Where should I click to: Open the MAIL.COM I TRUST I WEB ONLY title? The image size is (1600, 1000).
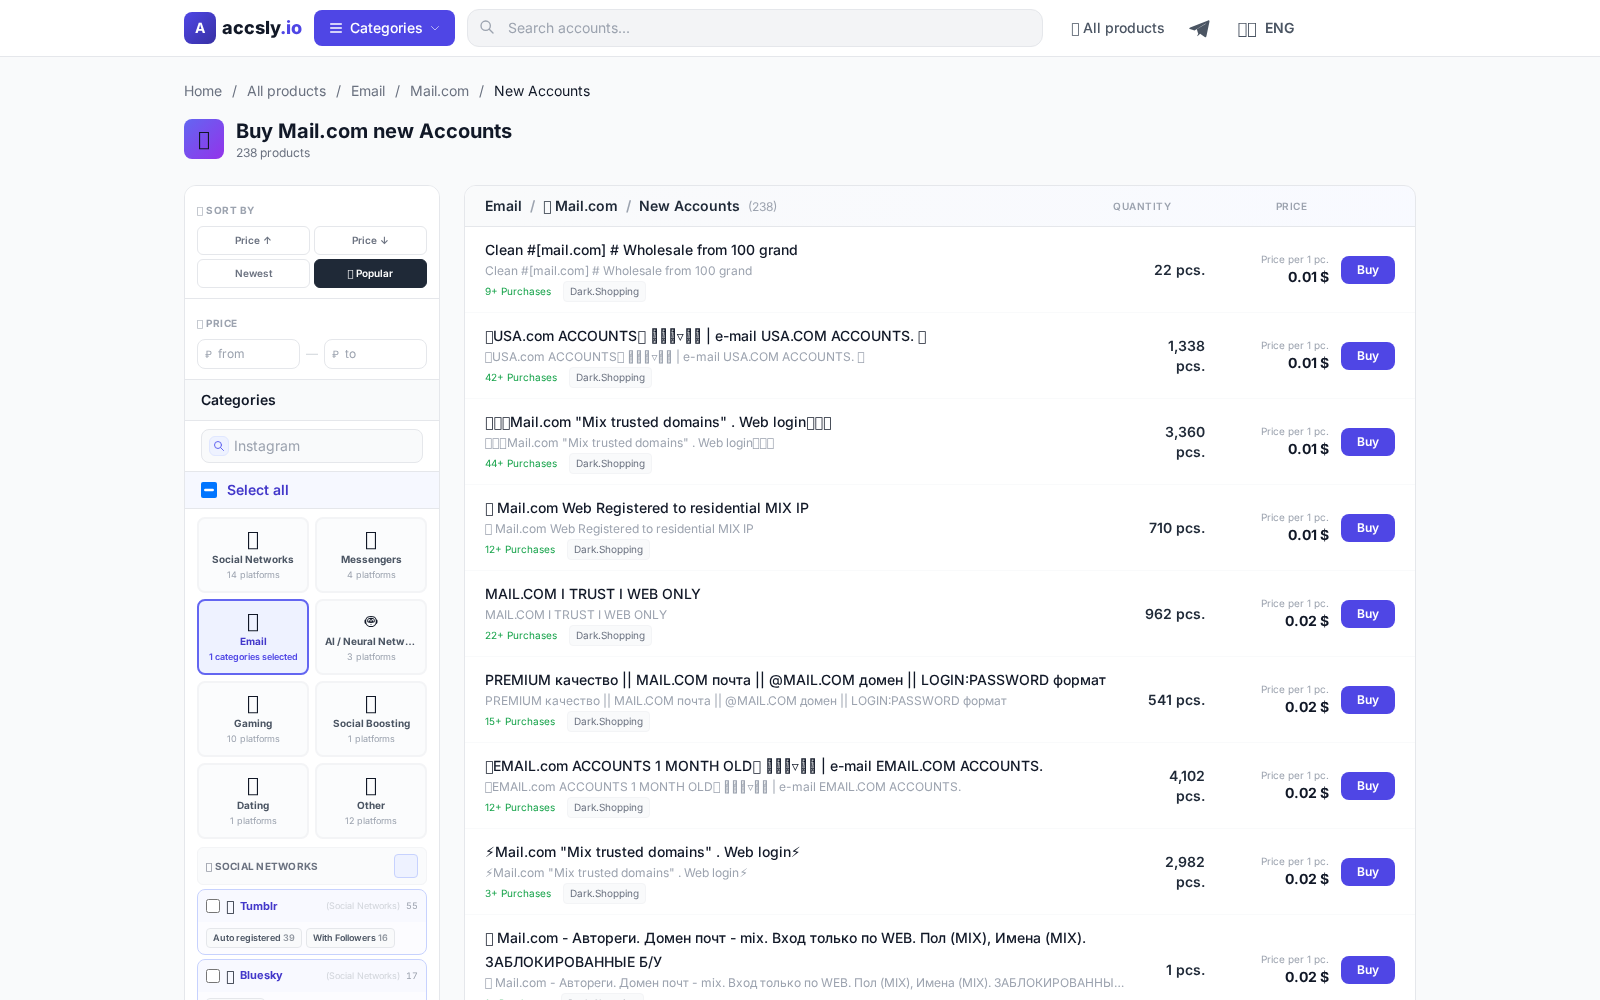pos(593,594)
